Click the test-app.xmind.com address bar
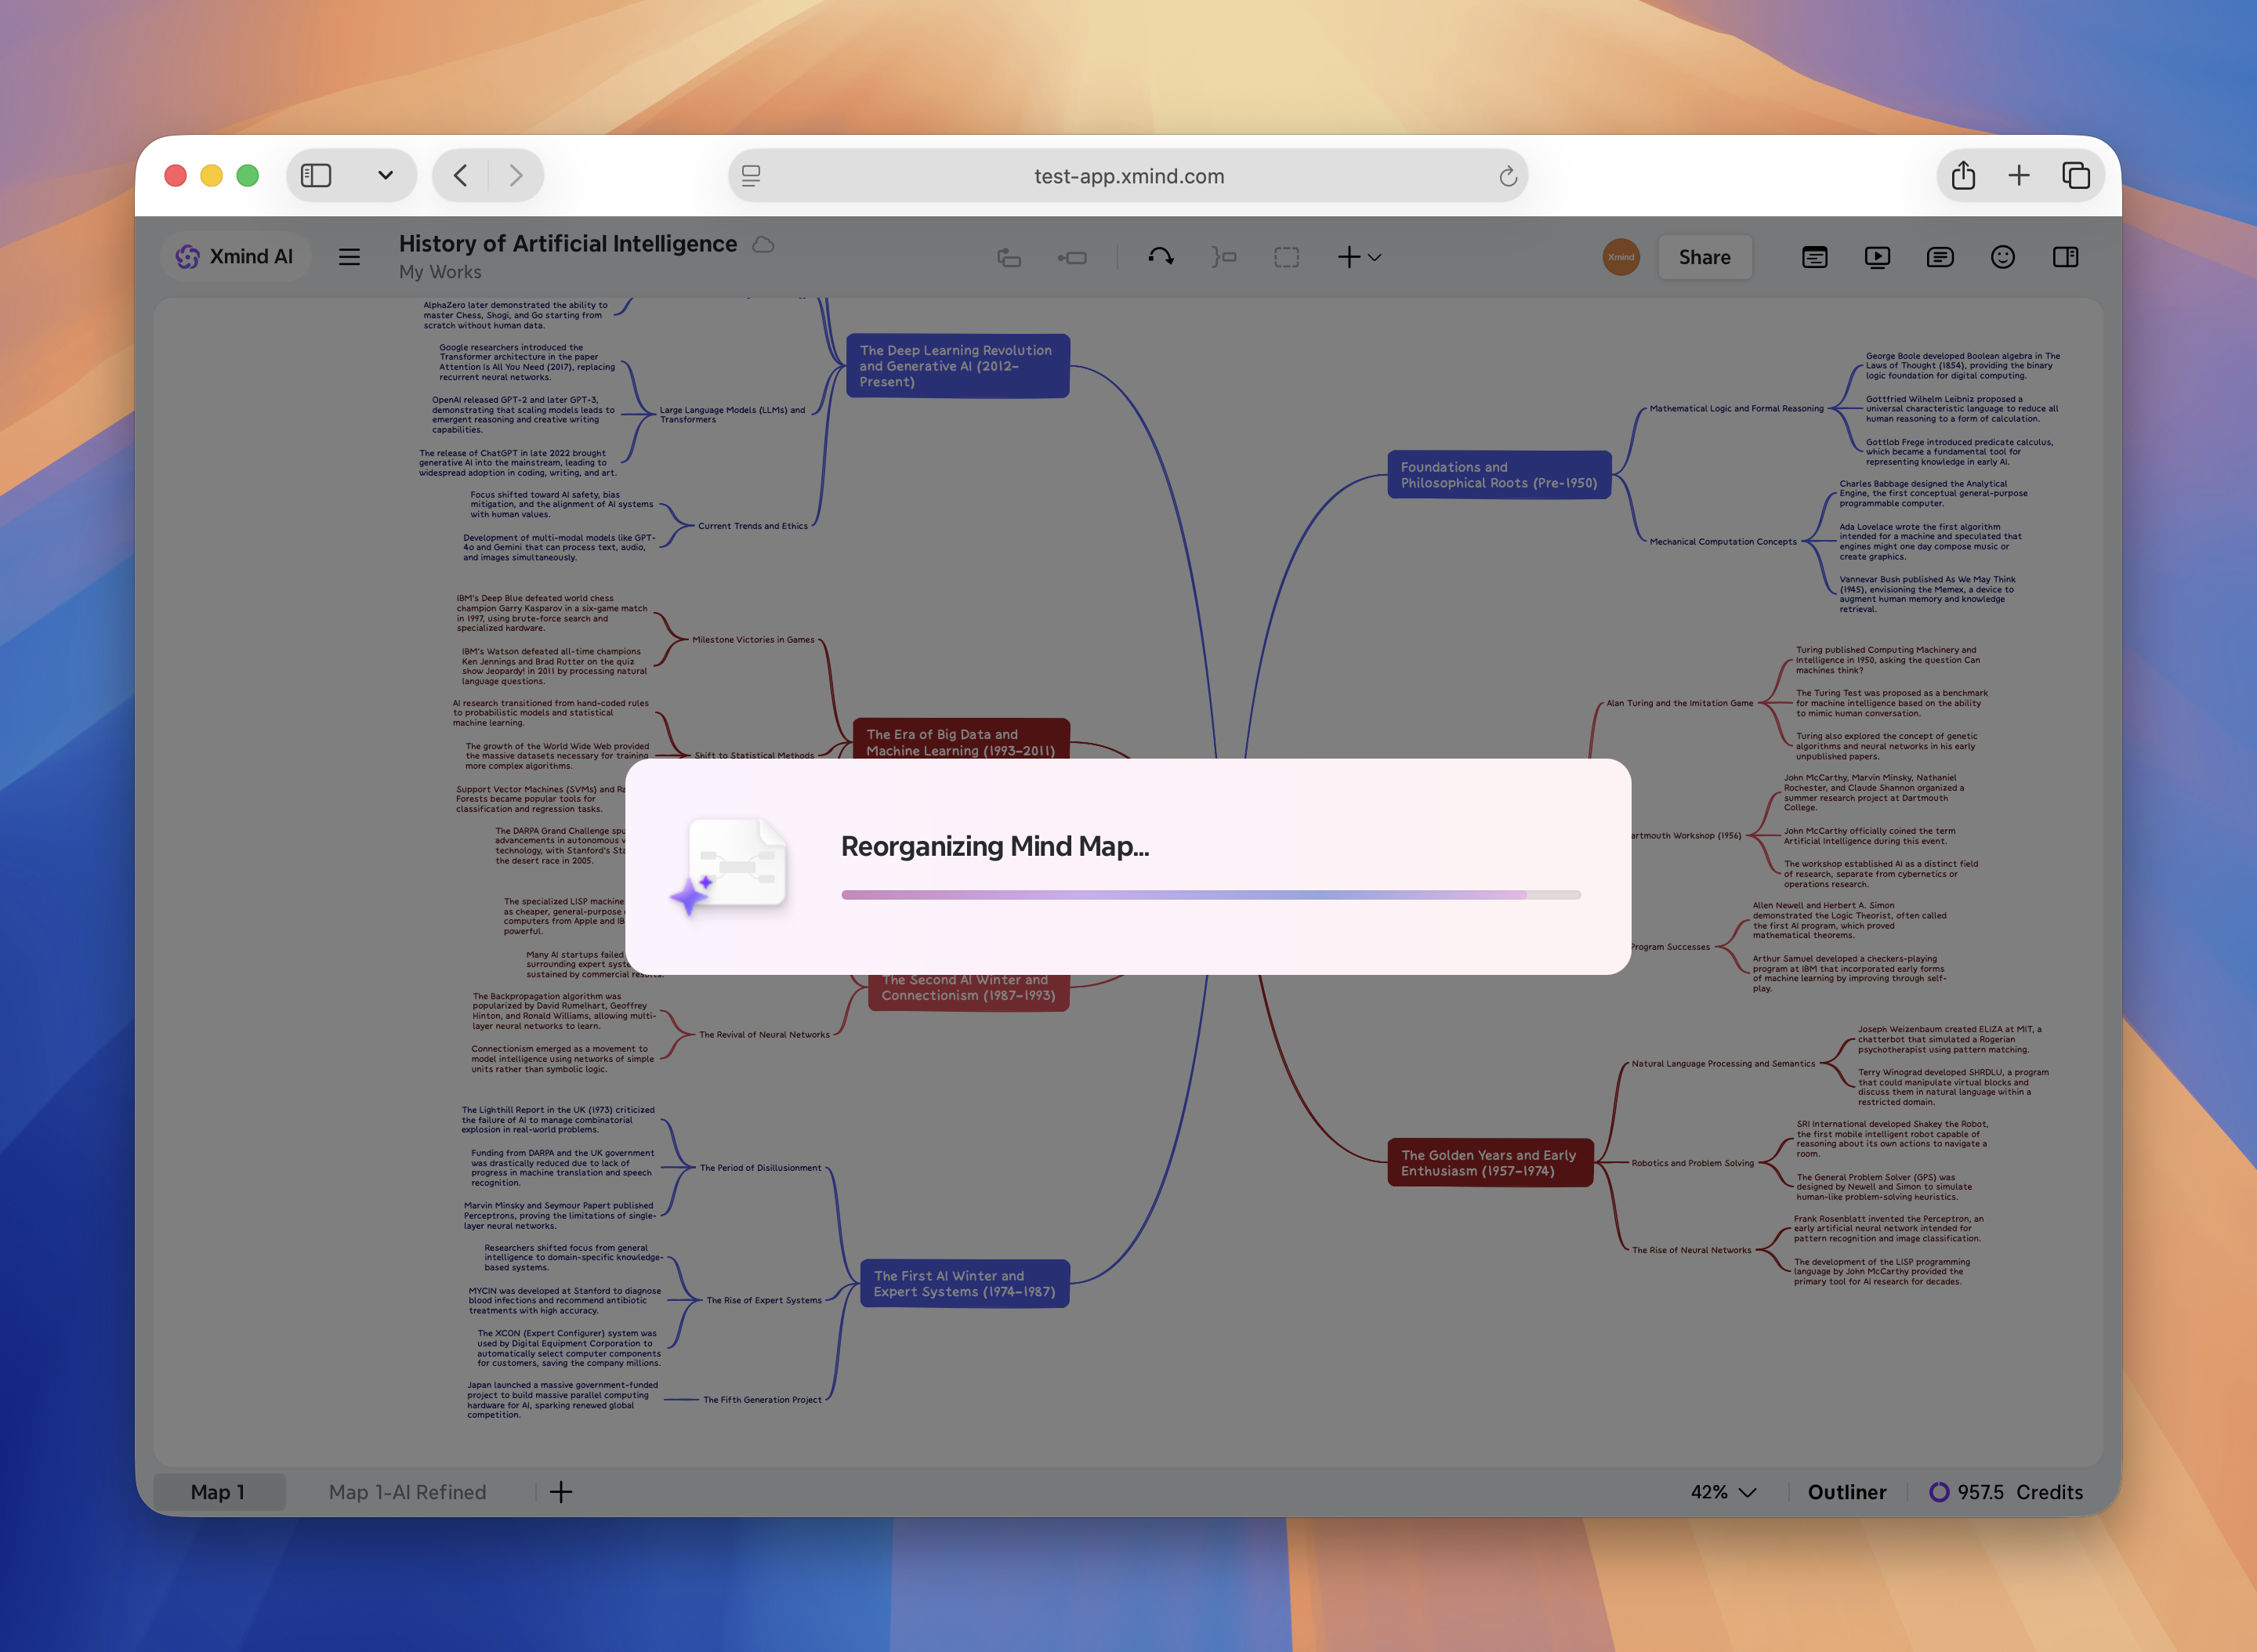 [1128, 176]
